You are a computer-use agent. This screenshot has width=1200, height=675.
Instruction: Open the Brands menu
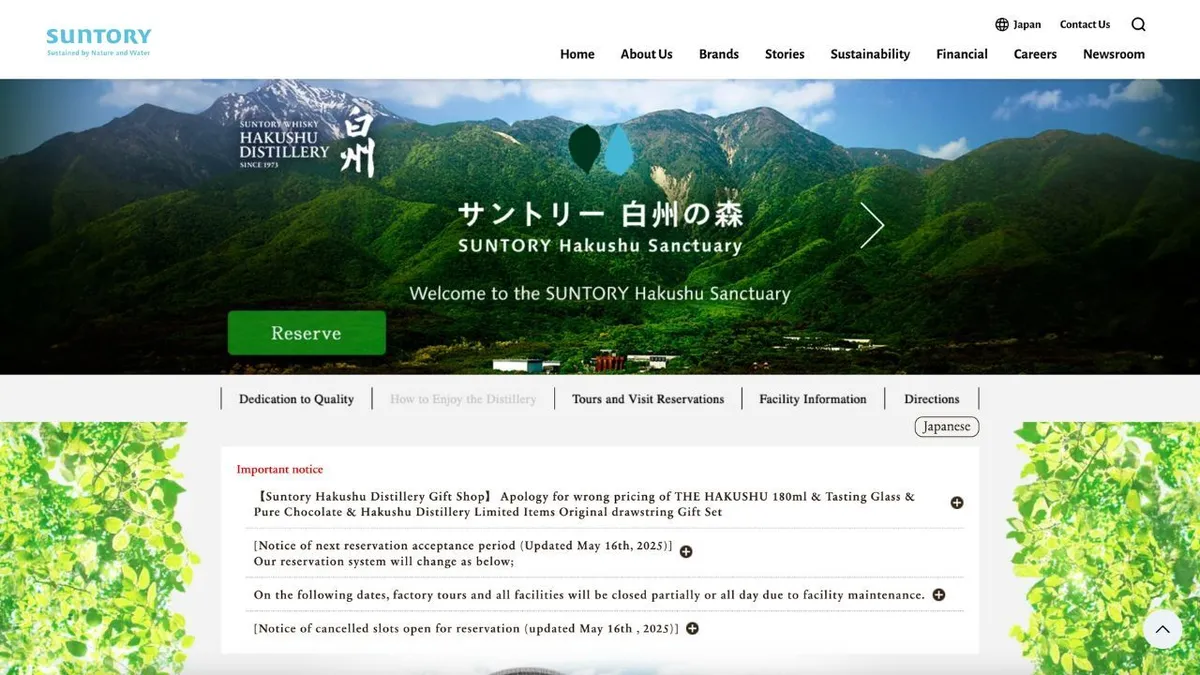718,54
